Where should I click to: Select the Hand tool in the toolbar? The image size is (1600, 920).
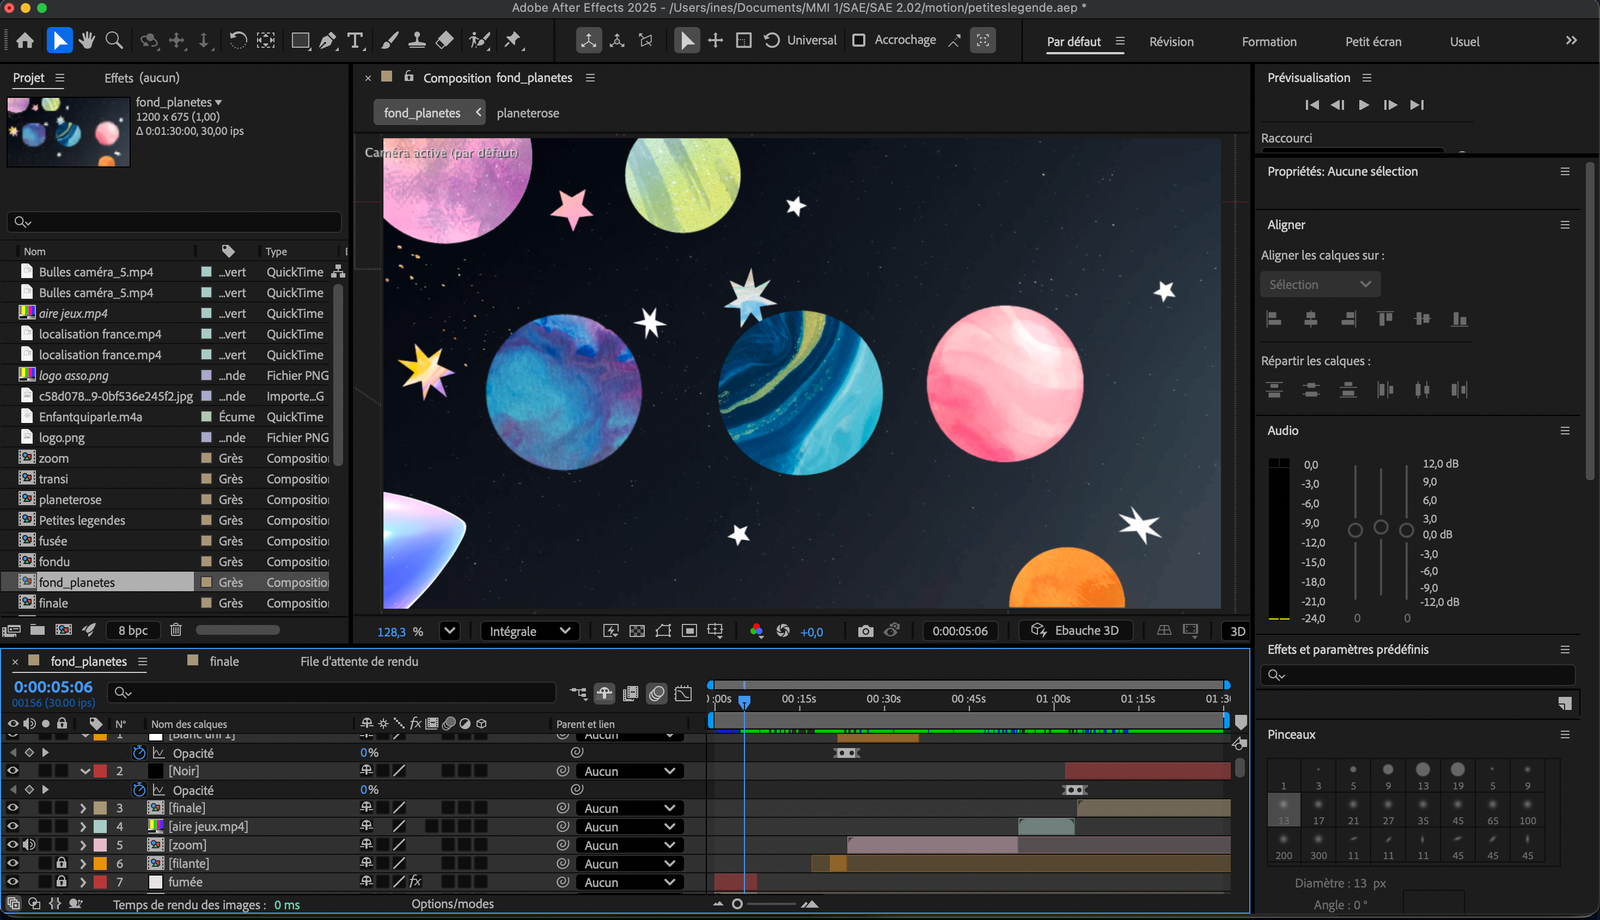point(87,40)
